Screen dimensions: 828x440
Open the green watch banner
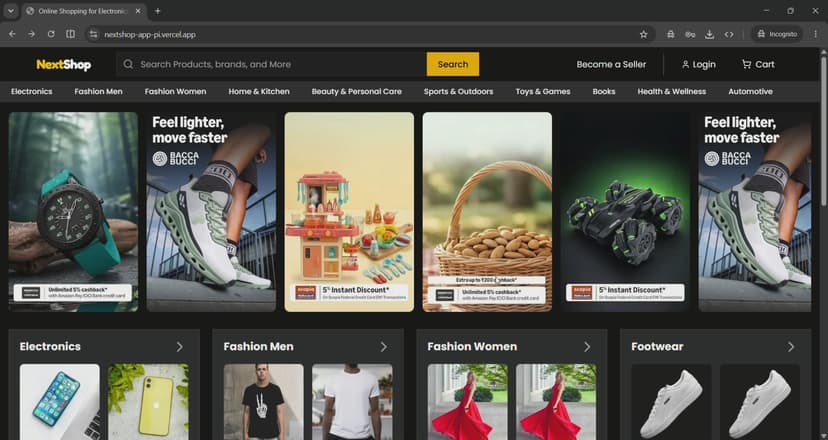point(73,212)
